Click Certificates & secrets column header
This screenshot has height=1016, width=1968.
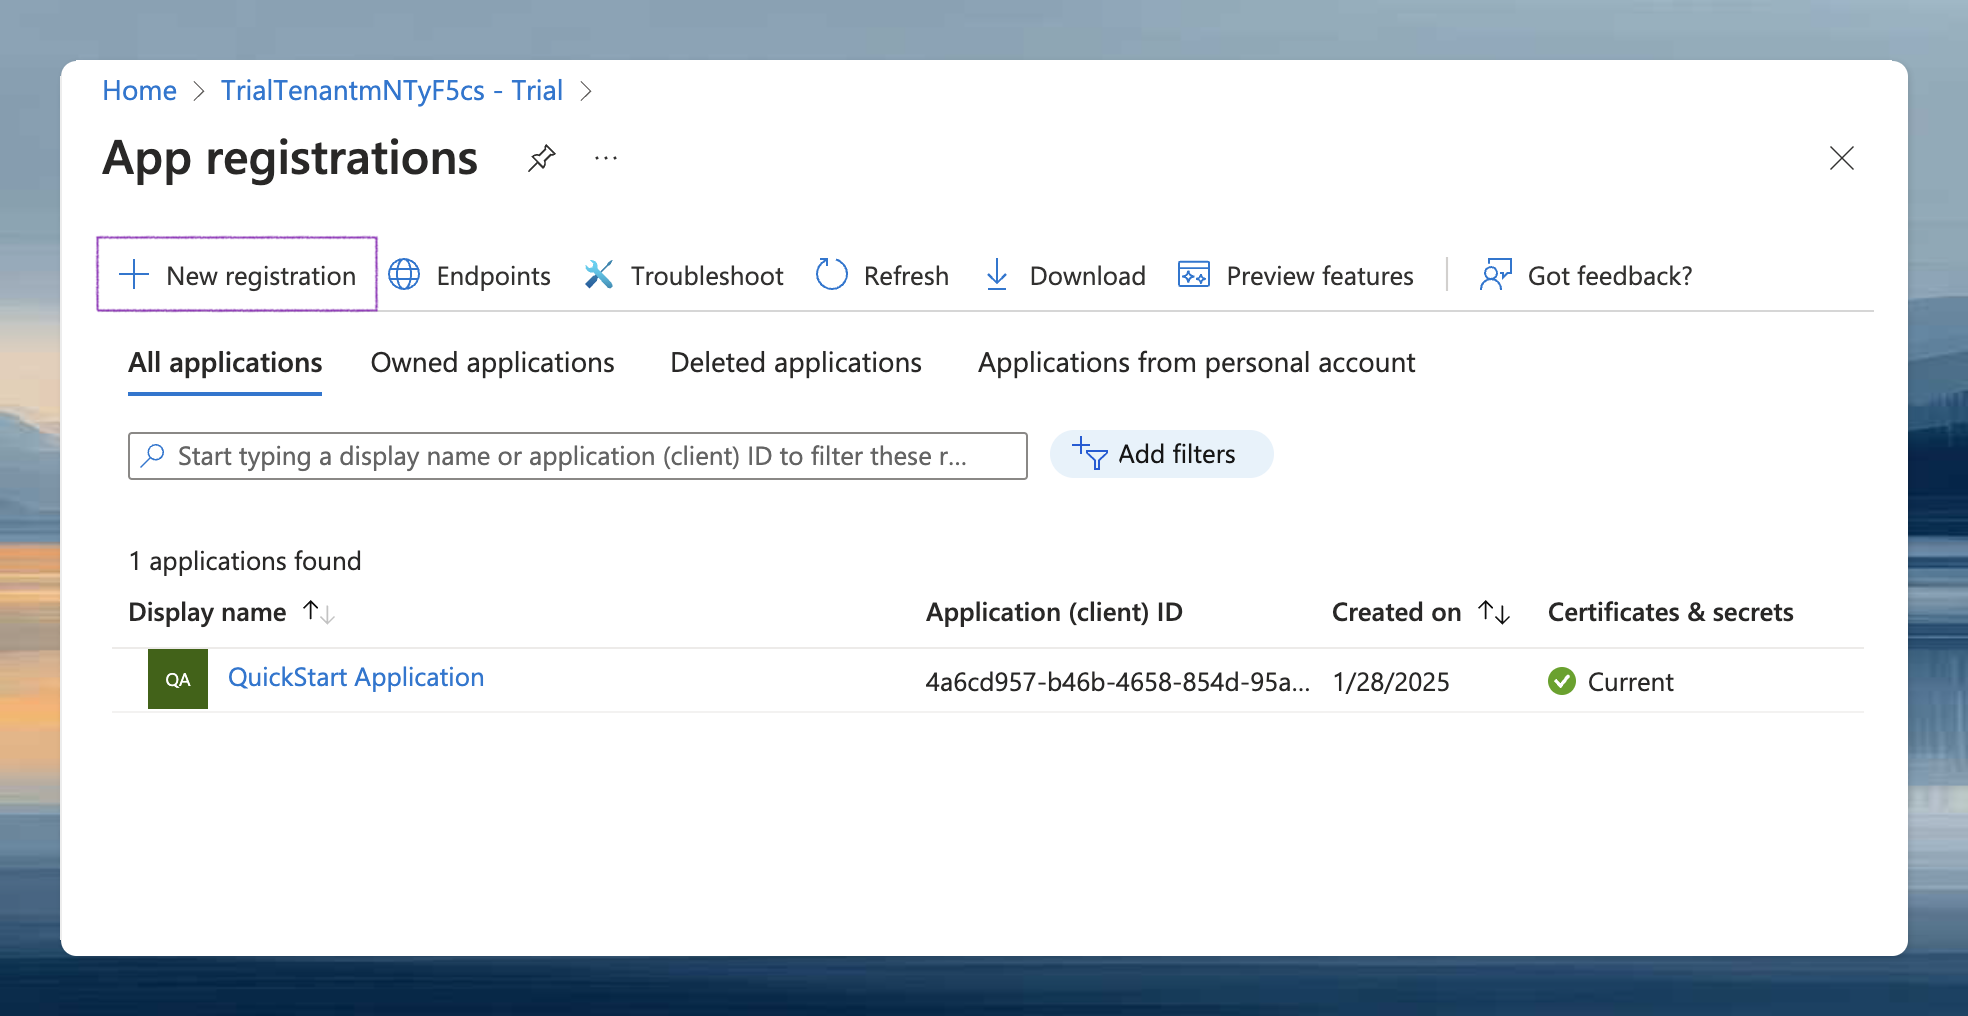click(1670, 612)
